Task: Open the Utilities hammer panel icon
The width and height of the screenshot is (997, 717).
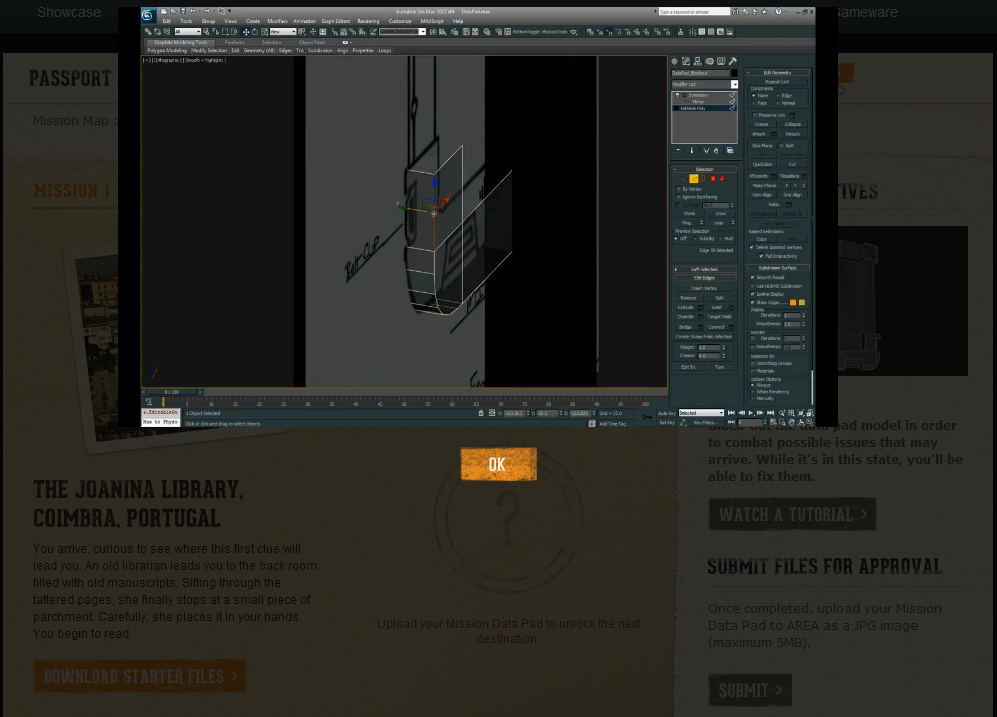Action: 733,61
